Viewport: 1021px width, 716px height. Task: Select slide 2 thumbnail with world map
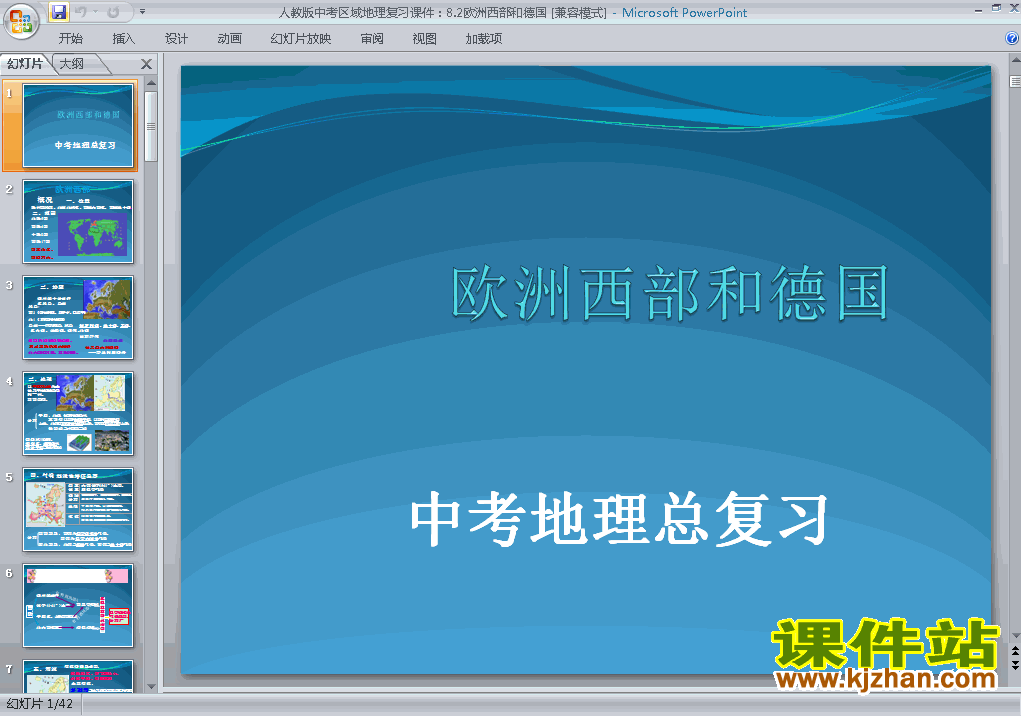pyautogui.click(x=78, y=221)
